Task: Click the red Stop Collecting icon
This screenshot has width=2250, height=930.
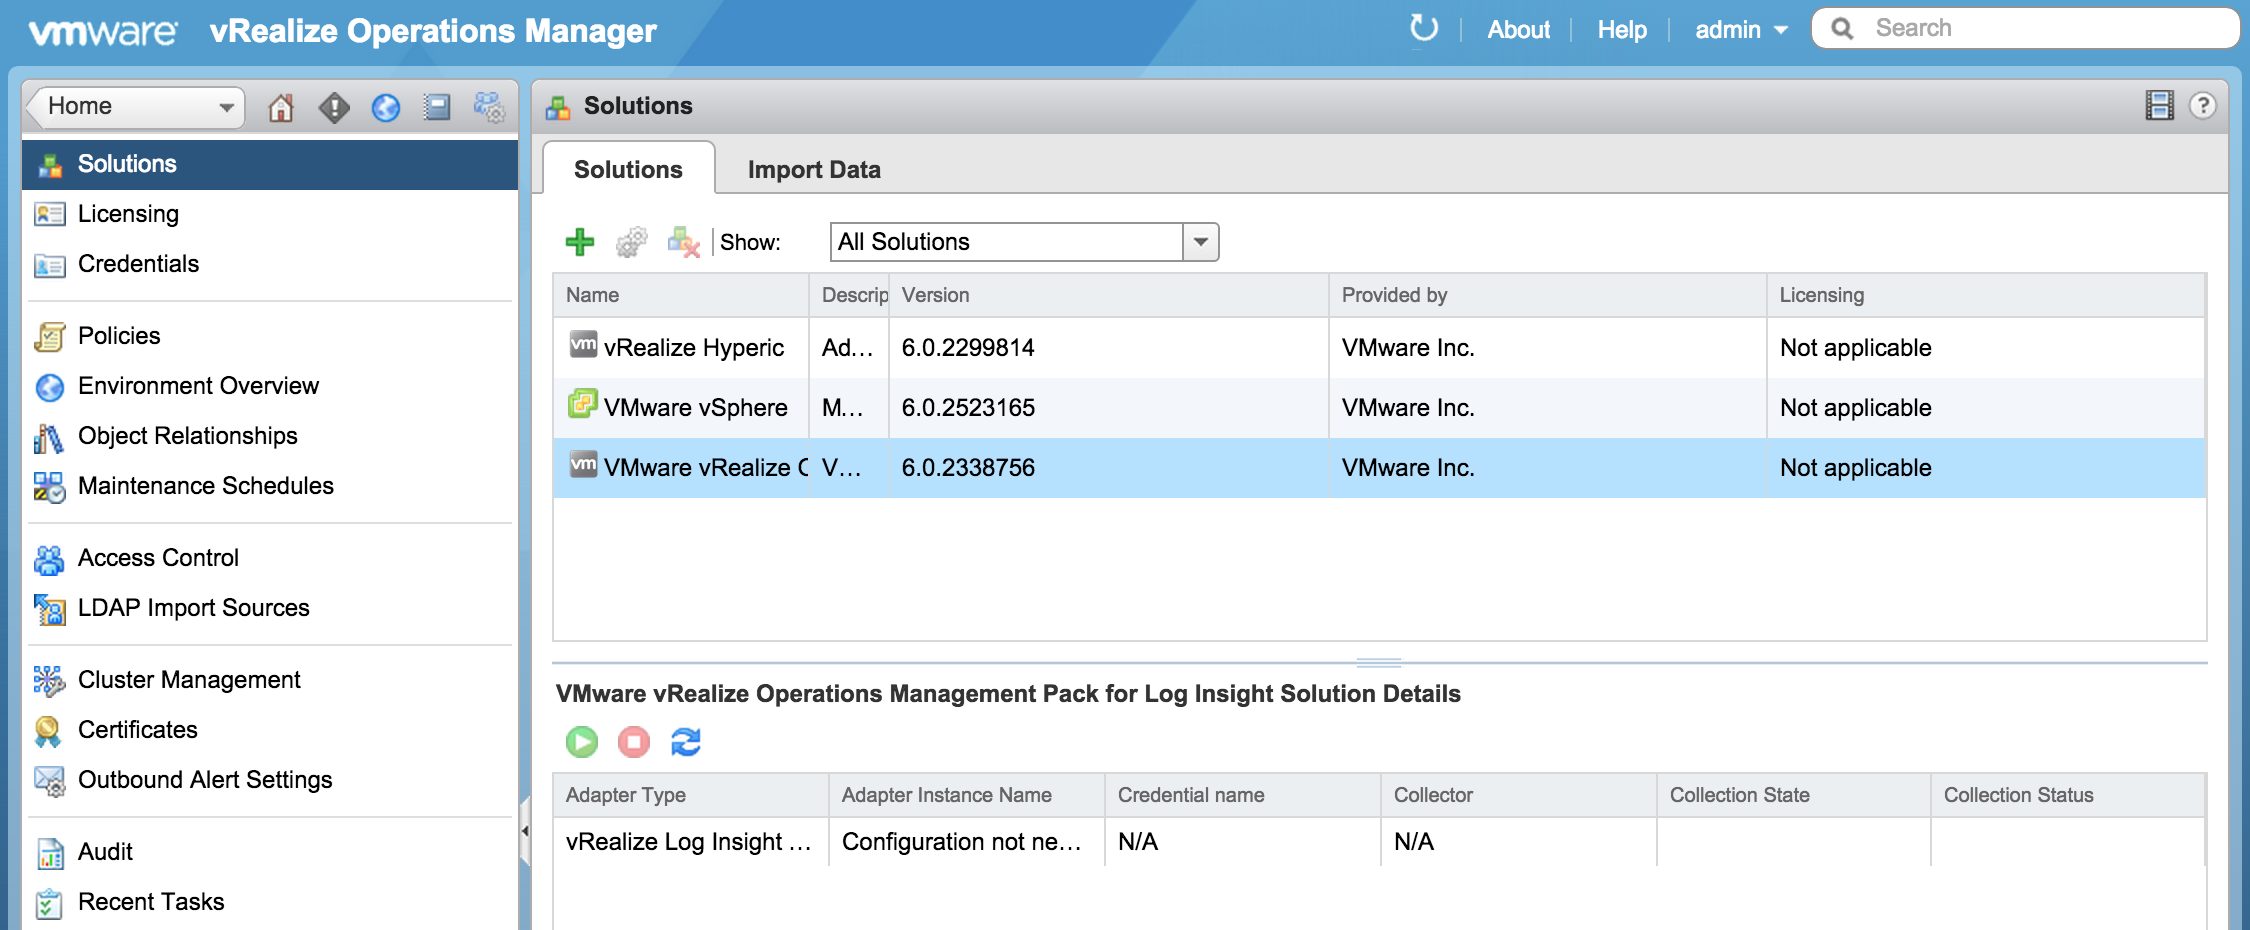Action: [x=634, y=742]
